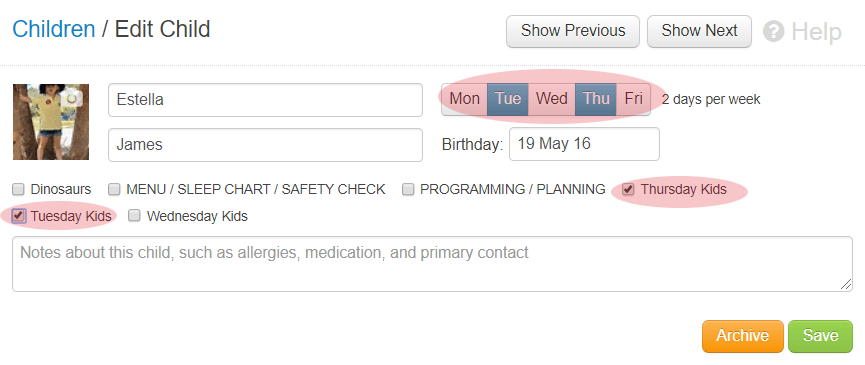The image size is (865, 365).
Task: Click the Show Next button
Action: (x=699, y=31)
